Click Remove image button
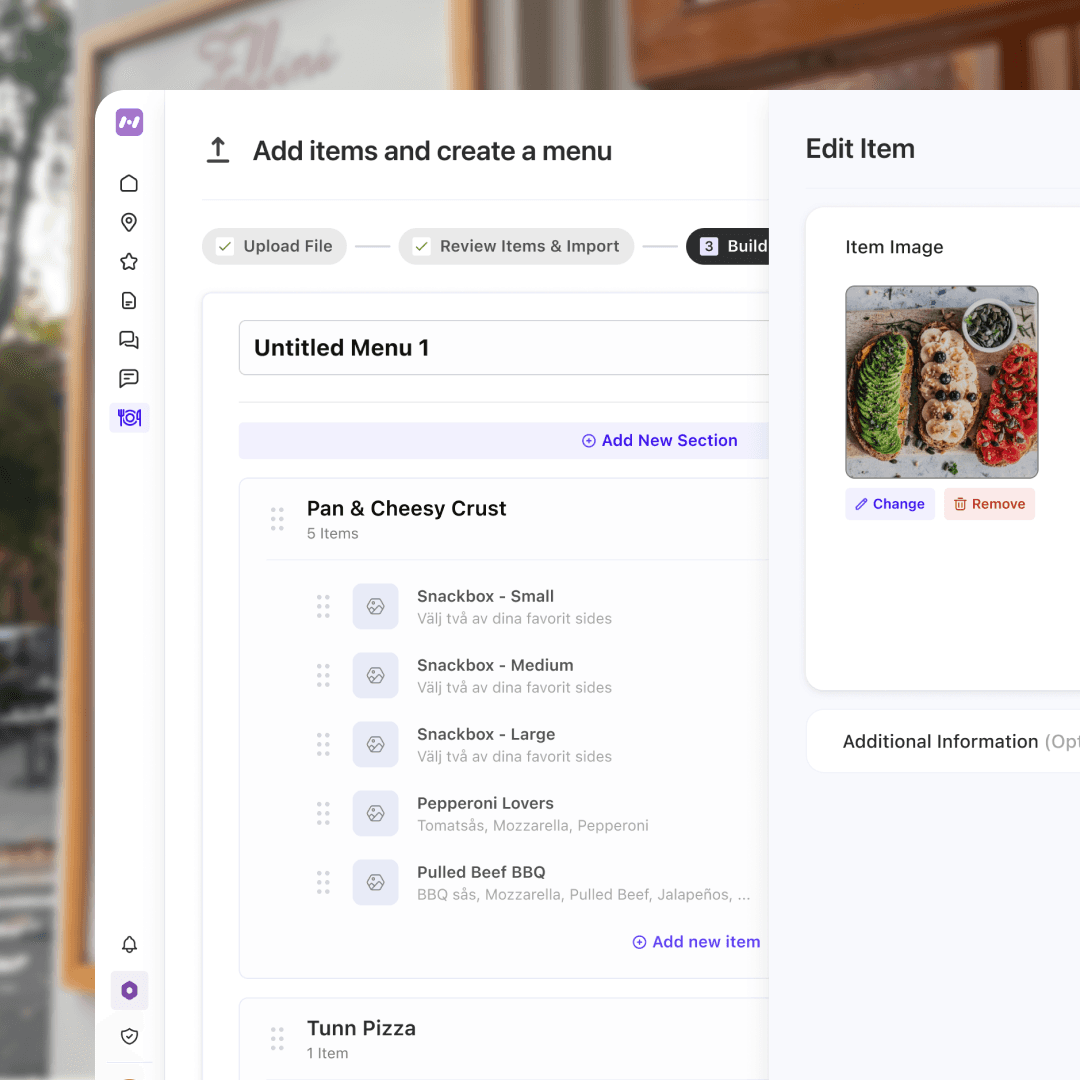The height and width of the screenshot is (1080, 1080). (989, 504)
